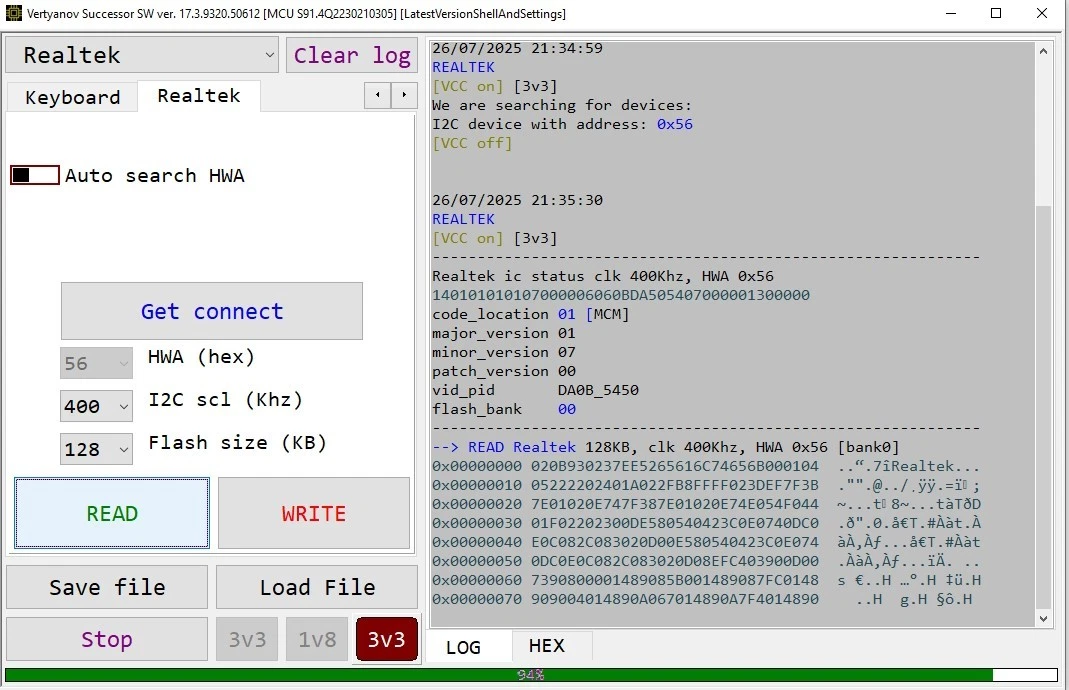Switch to the Keyboard tab
This screenshot has width=1069, height=690.
point(72,97)
